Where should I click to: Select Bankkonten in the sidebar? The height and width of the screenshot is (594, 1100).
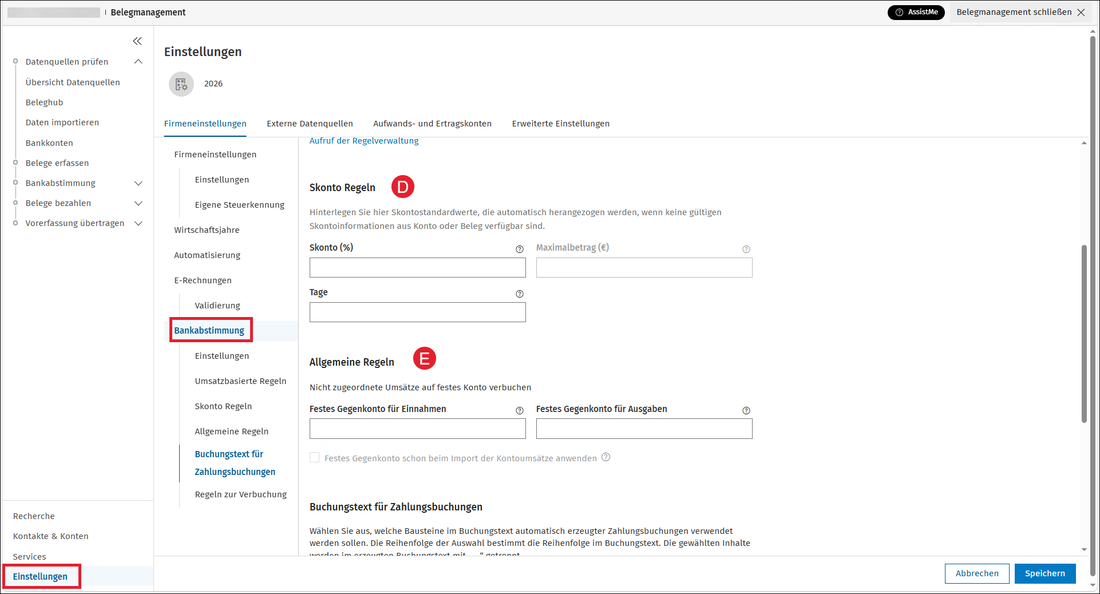tap(49, 143)
